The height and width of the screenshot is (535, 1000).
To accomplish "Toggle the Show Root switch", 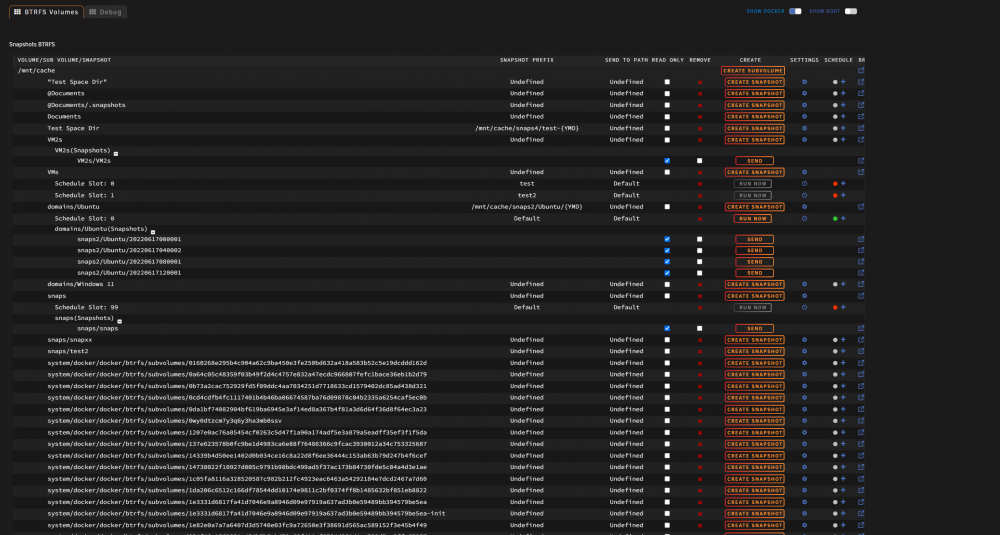I will tap(851, 11).
